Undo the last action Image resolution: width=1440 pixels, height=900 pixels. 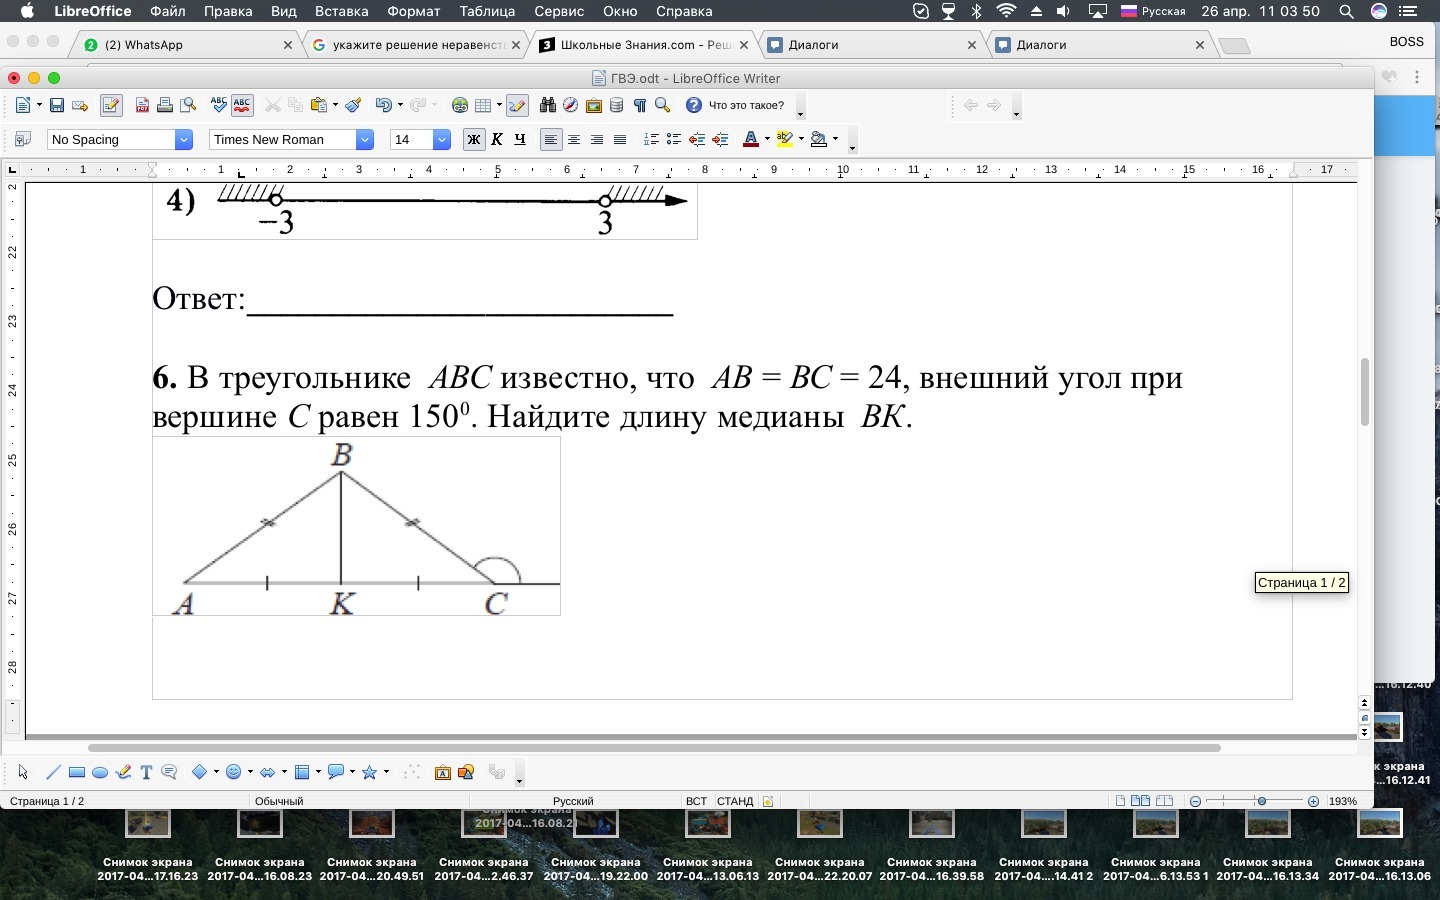pos(383,105)
